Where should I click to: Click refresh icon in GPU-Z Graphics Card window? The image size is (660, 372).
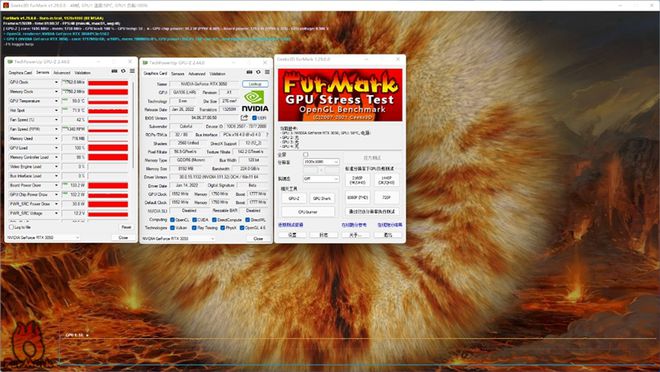[x=258, y=72]
